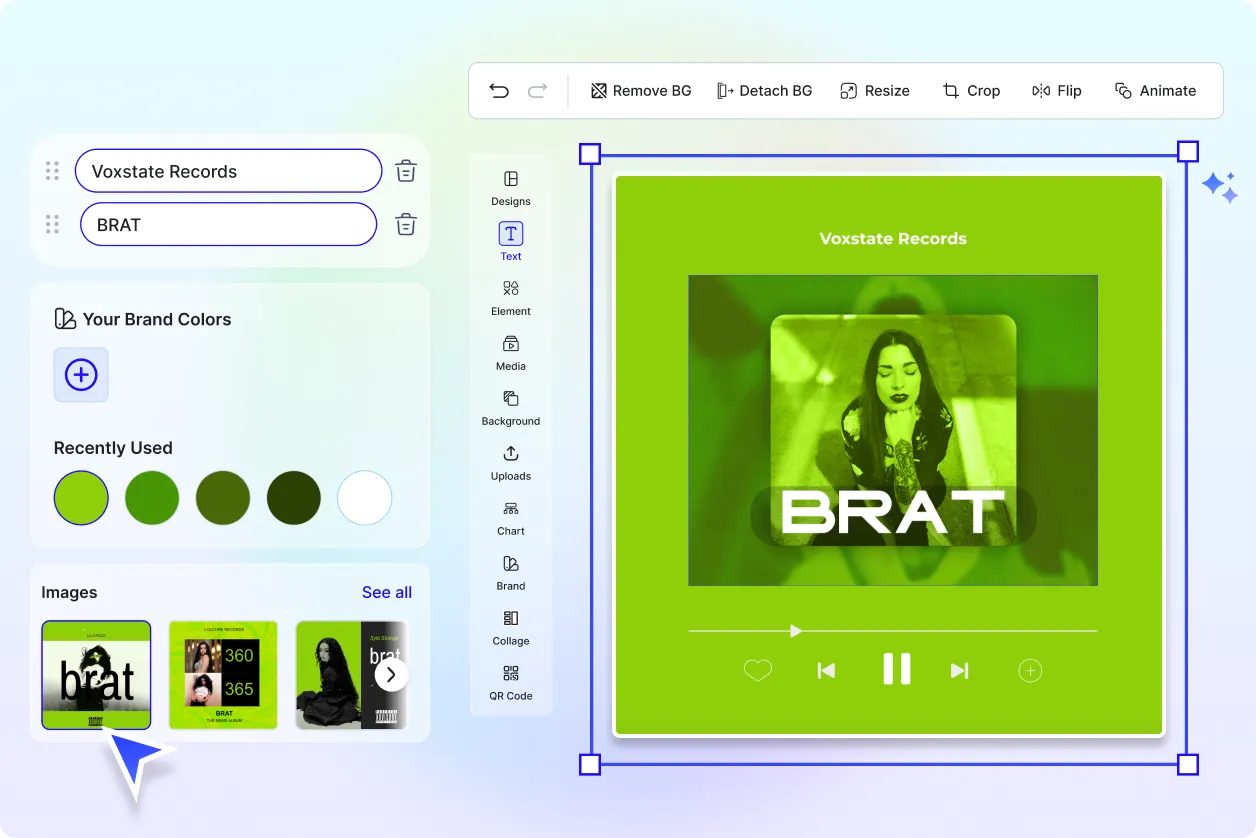Viewport: 1256px width, 838px height.
Task: Click the Undo arrow icon
Action: [499, 90]
